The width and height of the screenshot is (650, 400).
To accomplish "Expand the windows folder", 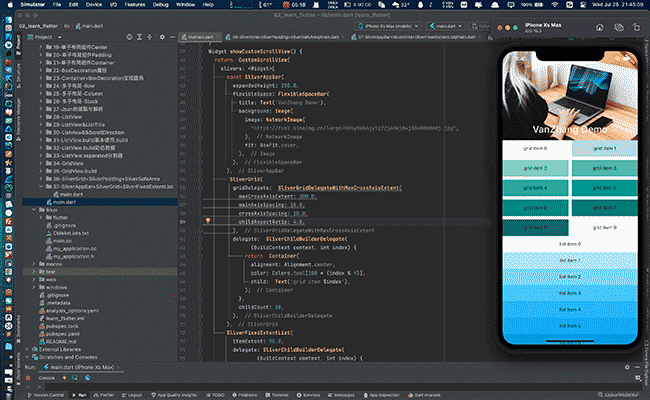I will 34,287.
